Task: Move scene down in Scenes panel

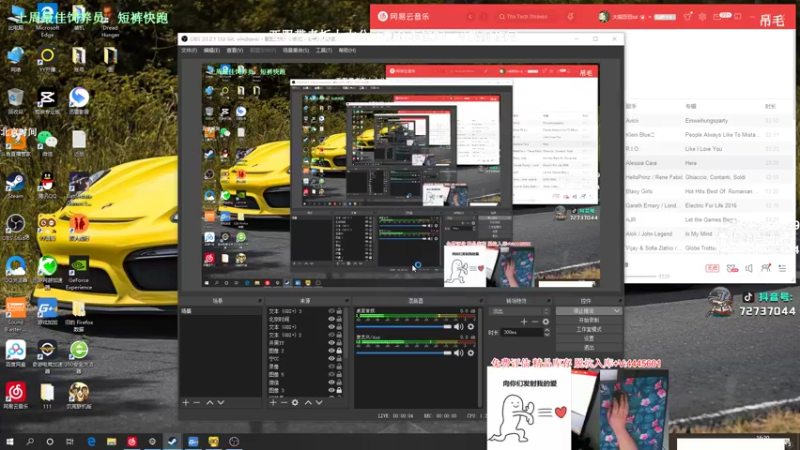Action: coord(221,403)
